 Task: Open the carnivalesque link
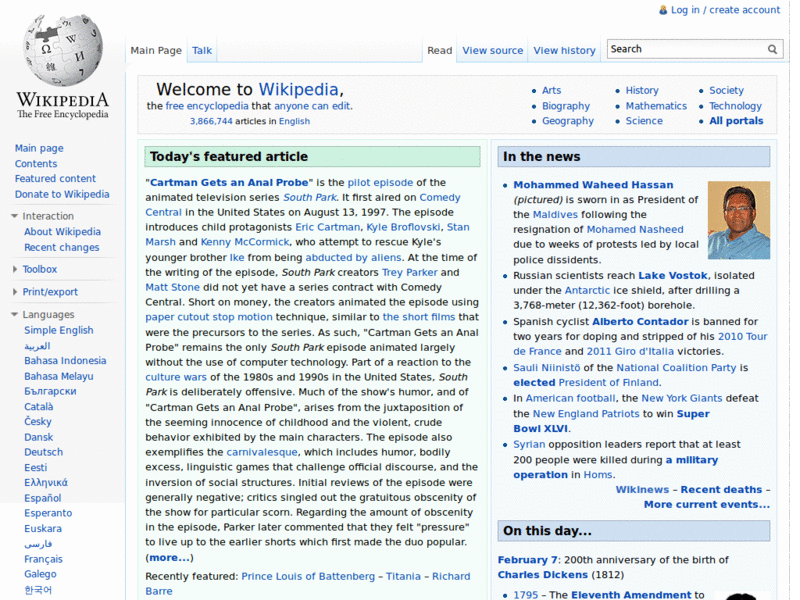click(262, 453)
